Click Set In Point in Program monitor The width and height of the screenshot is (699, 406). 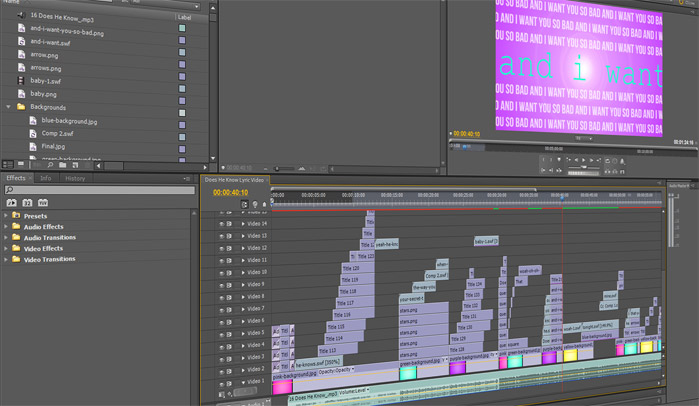tap(543, 160)
